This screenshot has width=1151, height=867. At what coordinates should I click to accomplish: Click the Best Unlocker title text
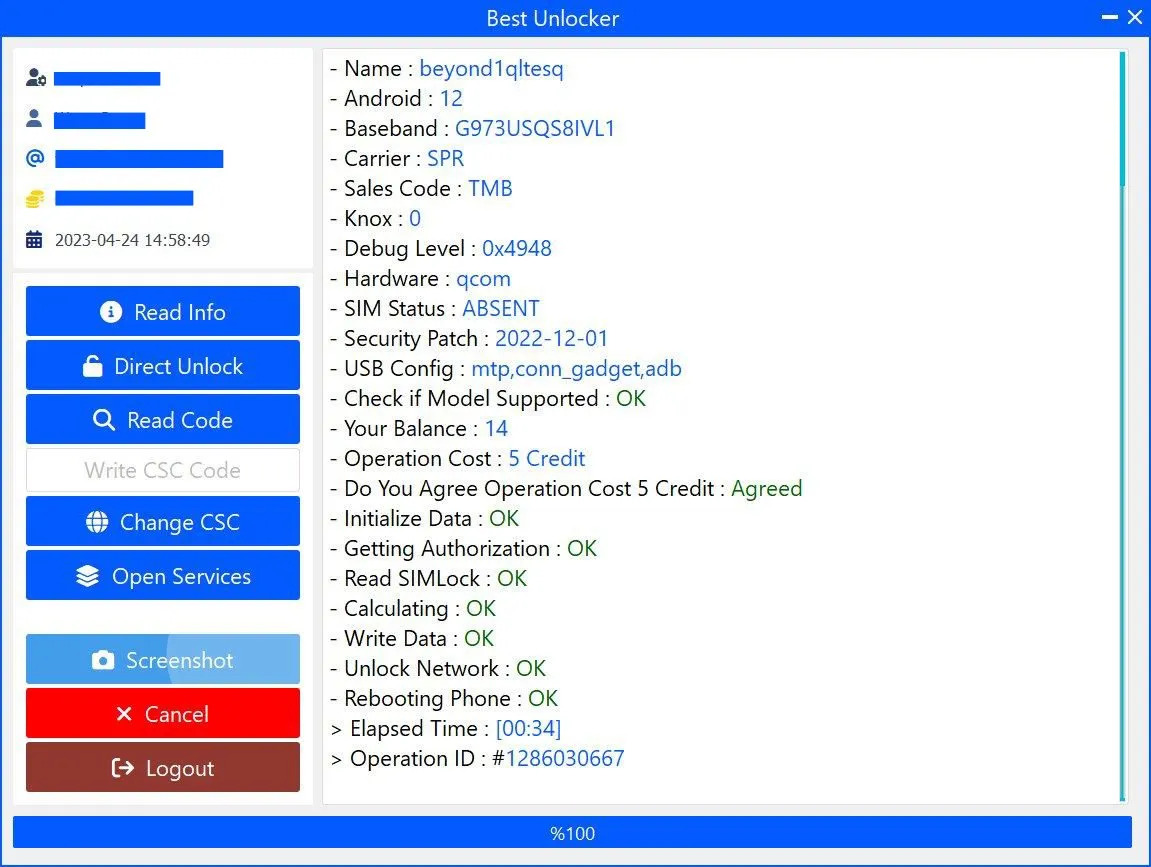tap(553, 18)
